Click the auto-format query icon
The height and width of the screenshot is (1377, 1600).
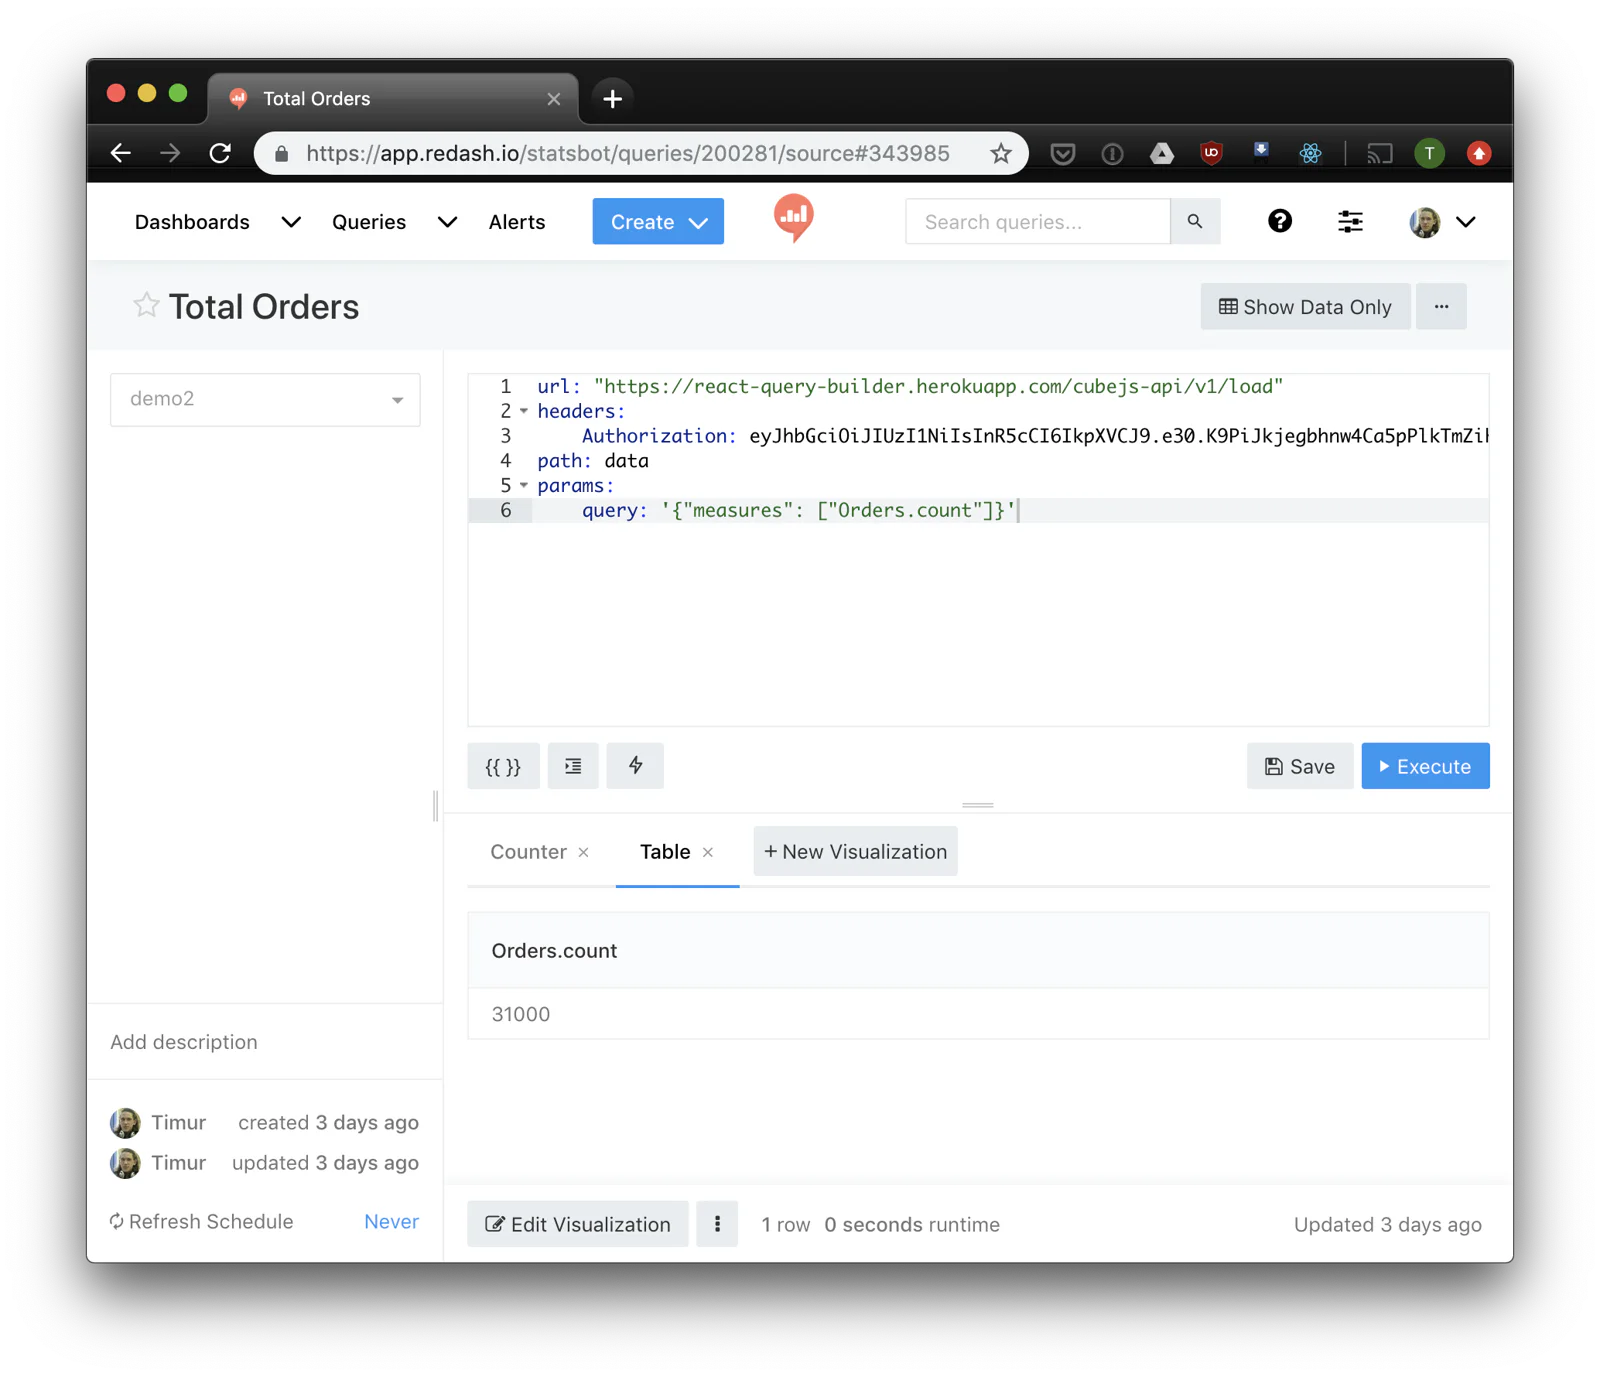(572, 766)
